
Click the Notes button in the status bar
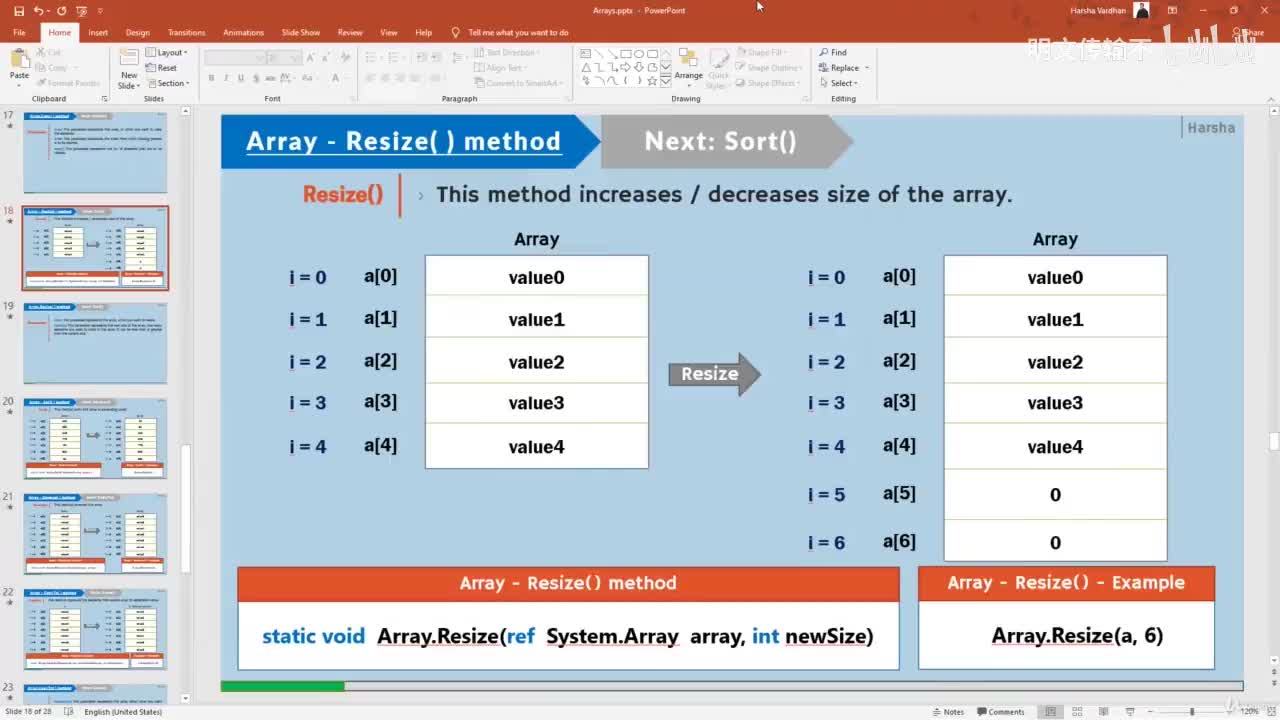tap(948, 712)
